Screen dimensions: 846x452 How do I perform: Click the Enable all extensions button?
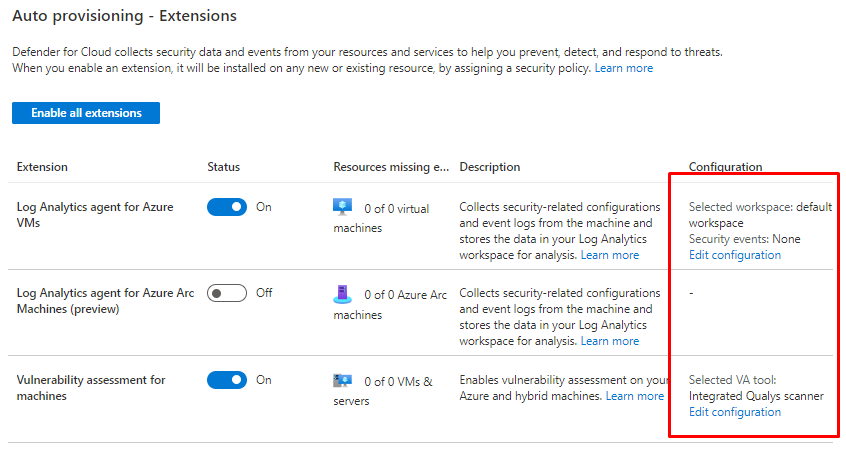[86, 113]
